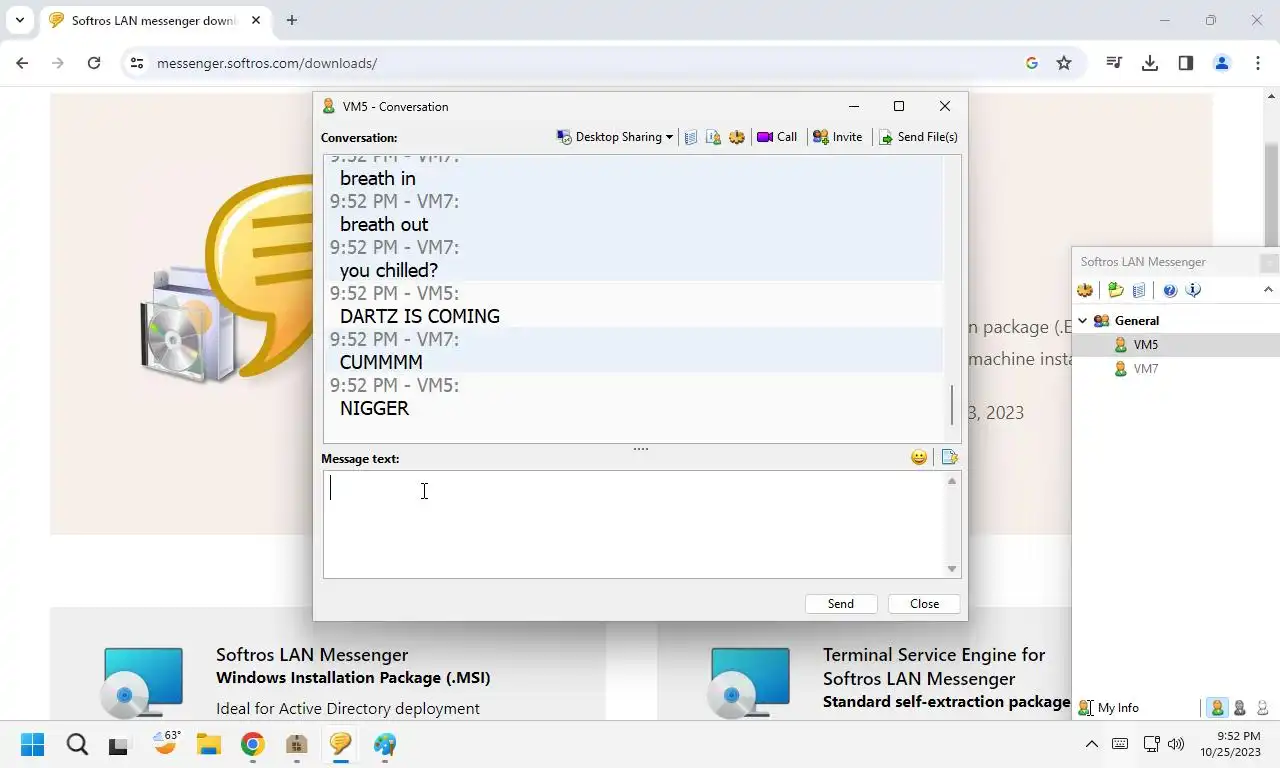Invite users to the conversation
Viewport: 1280px width, 768px height.
pos(838,137)
